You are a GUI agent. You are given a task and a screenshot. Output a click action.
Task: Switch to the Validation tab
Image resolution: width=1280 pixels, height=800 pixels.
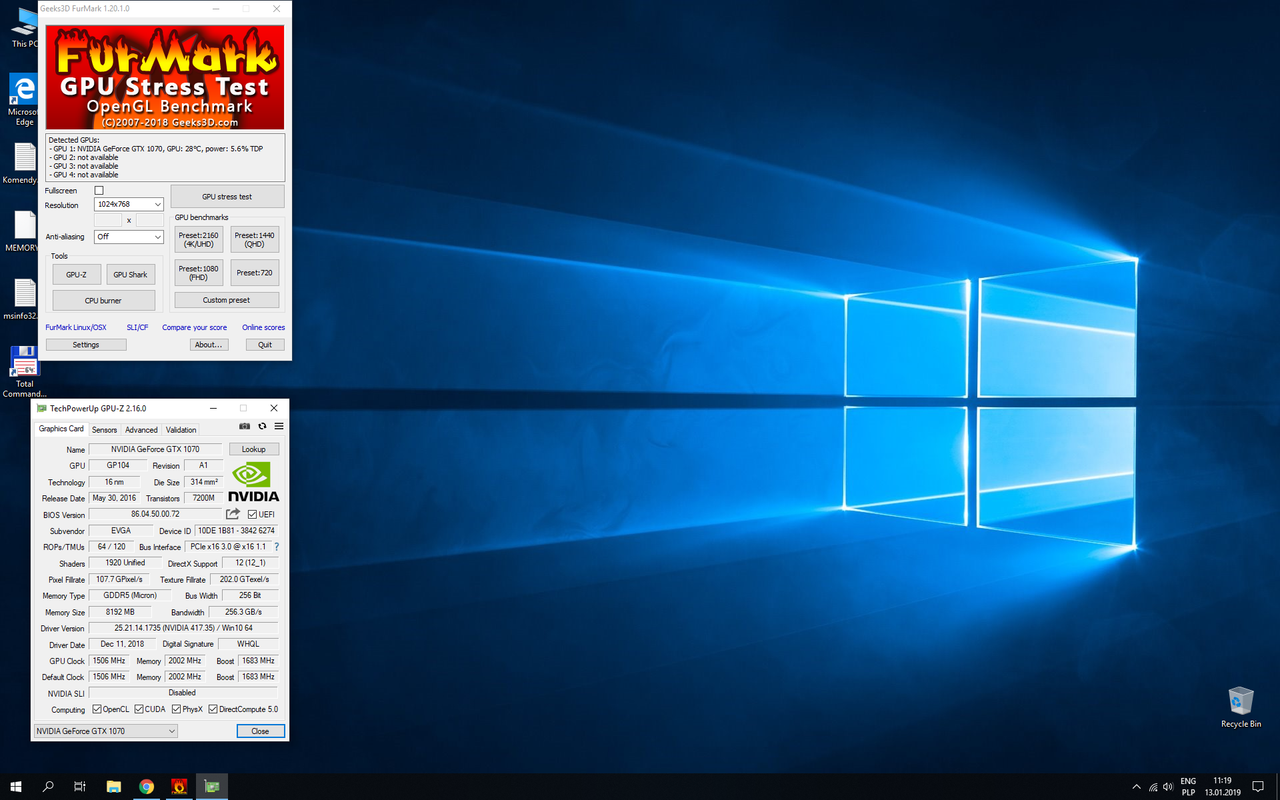(x=181, y=430)
